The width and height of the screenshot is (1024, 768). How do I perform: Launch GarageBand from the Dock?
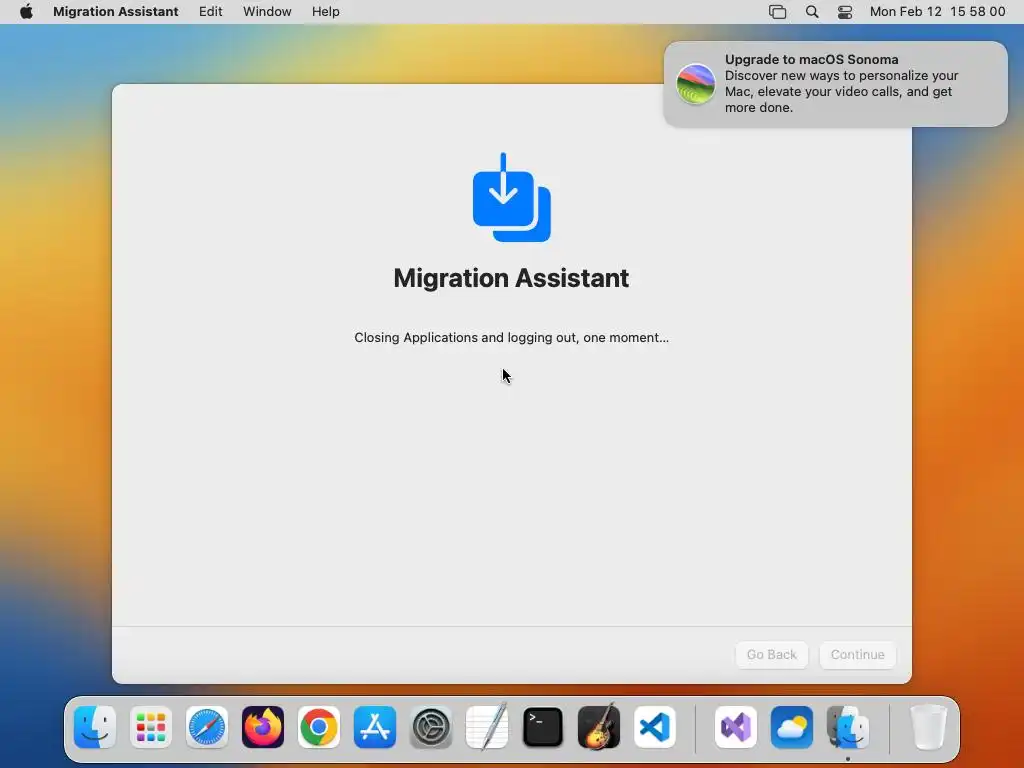click(599, 726)
